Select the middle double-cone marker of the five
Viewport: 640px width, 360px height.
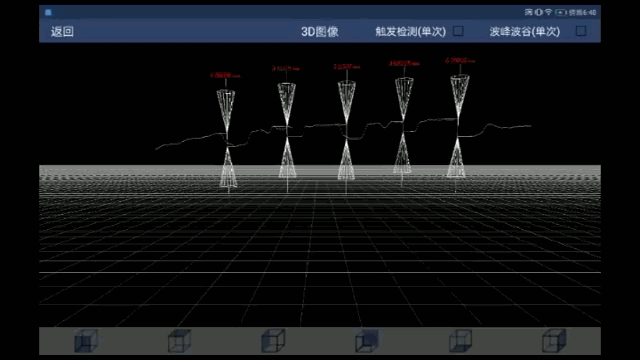(346, 131)
